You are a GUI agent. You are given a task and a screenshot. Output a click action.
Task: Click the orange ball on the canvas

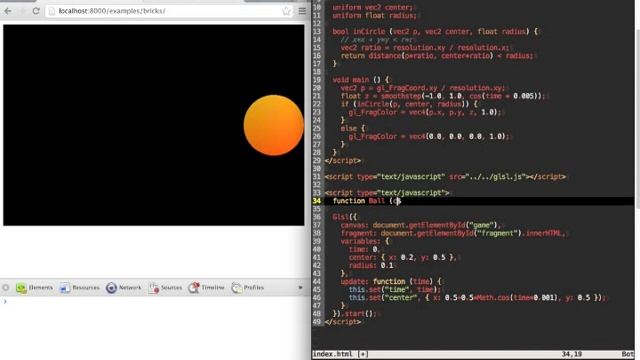click(x=273, y=125)
